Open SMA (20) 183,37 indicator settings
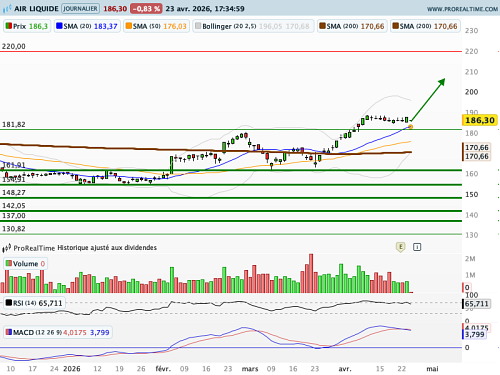500x375 pixels. (x=87, y=26)
